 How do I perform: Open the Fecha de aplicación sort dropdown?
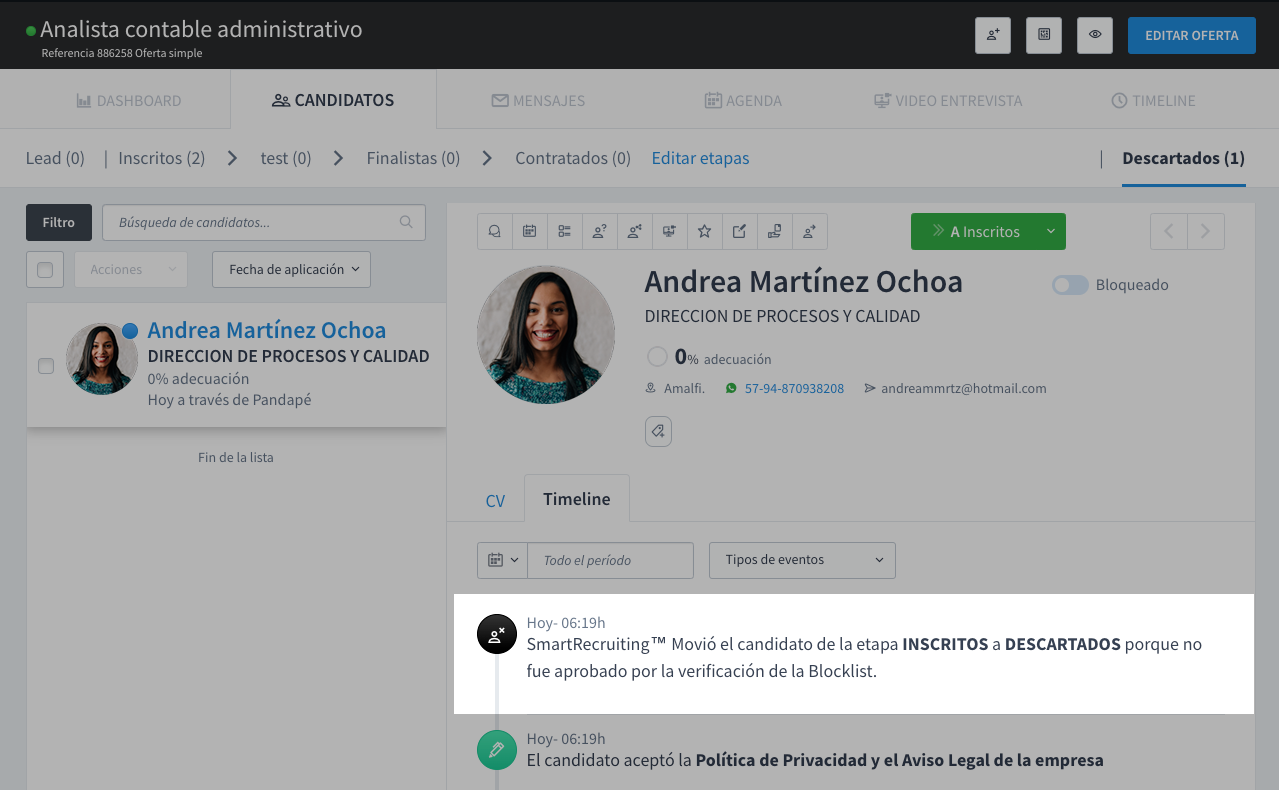click(x=291, y=270)
